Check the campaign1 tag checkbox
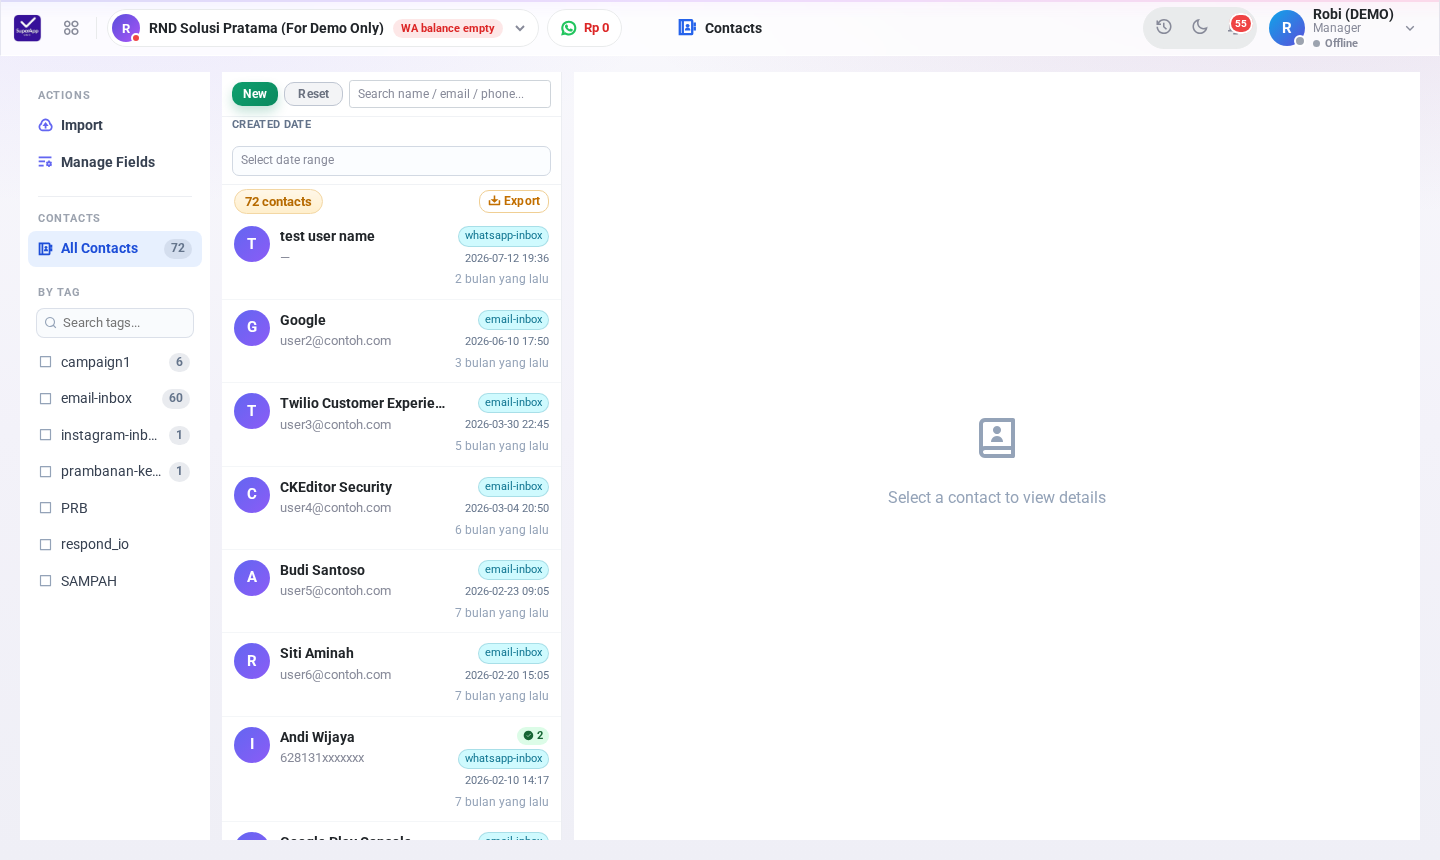The width and height of the screenshot is (1440, 860). pyautogui.click(x=45, y=362)
